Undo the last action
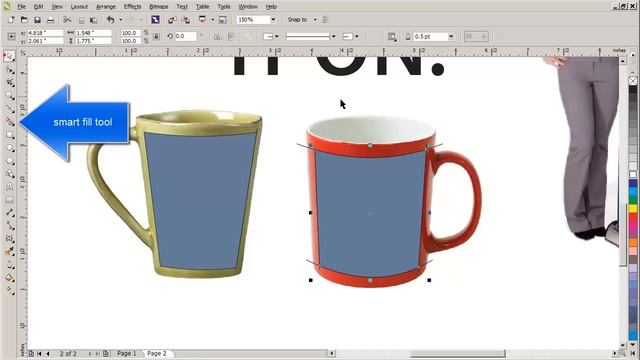640x360 pixels. [x=111, y=20]
